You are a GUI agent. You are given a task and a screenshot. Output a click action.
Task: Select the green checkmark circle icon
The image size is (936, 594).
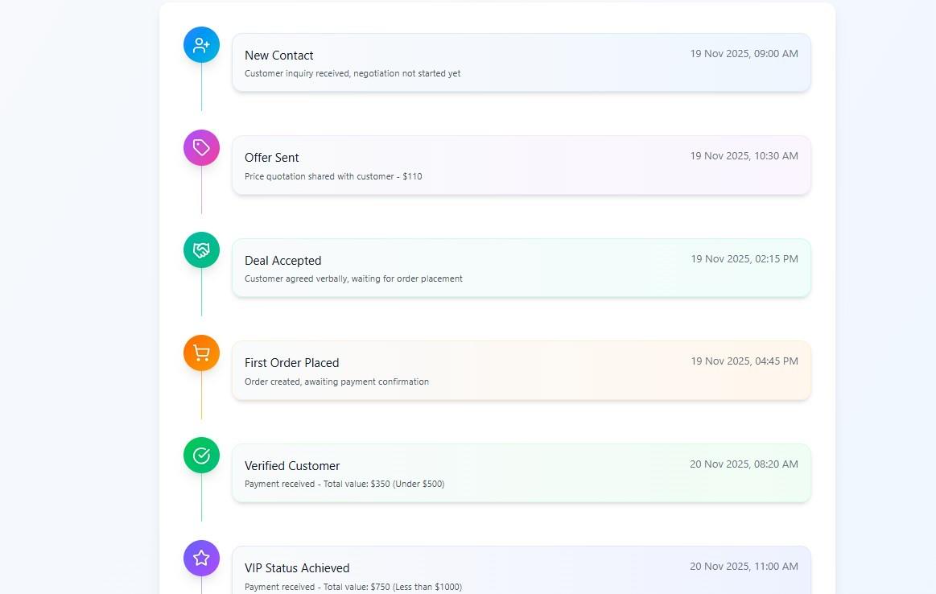pyautogui.click(x=201, y=456)
